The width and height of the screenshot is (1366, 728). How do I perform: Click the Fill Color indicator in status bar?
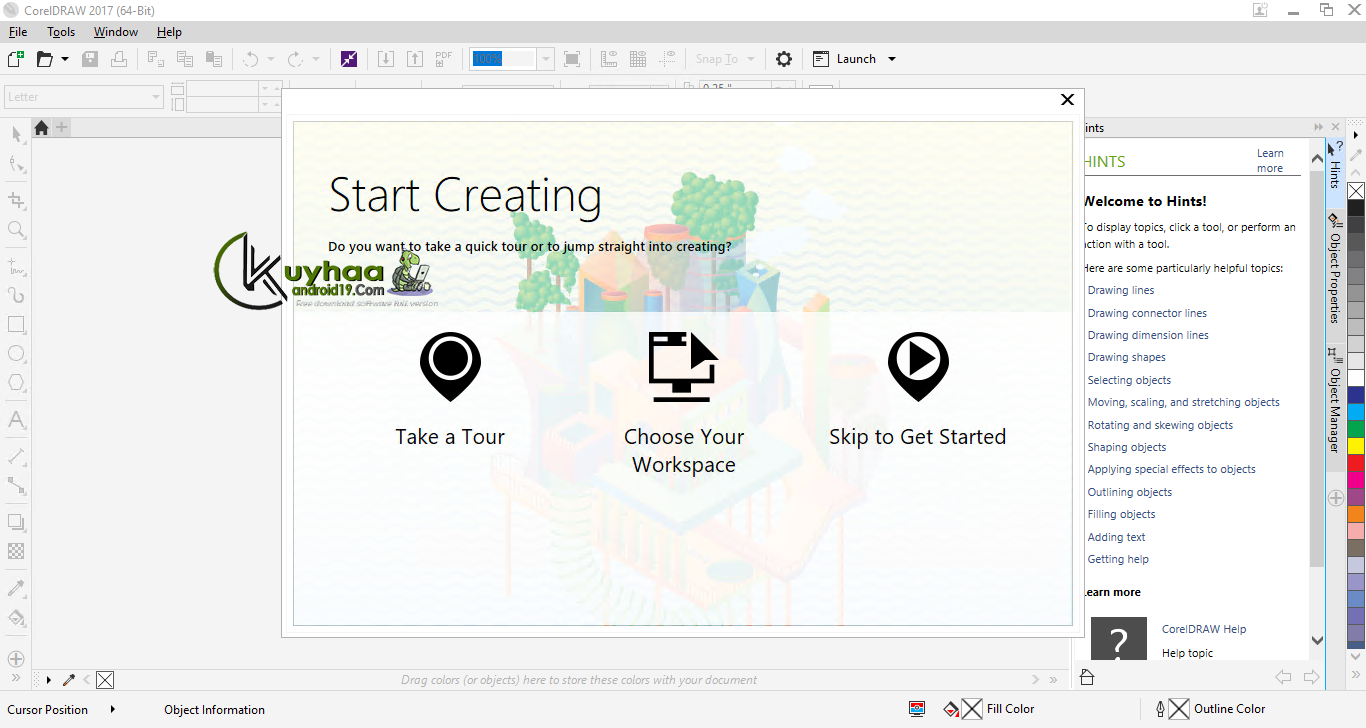[x=989, y=709]
